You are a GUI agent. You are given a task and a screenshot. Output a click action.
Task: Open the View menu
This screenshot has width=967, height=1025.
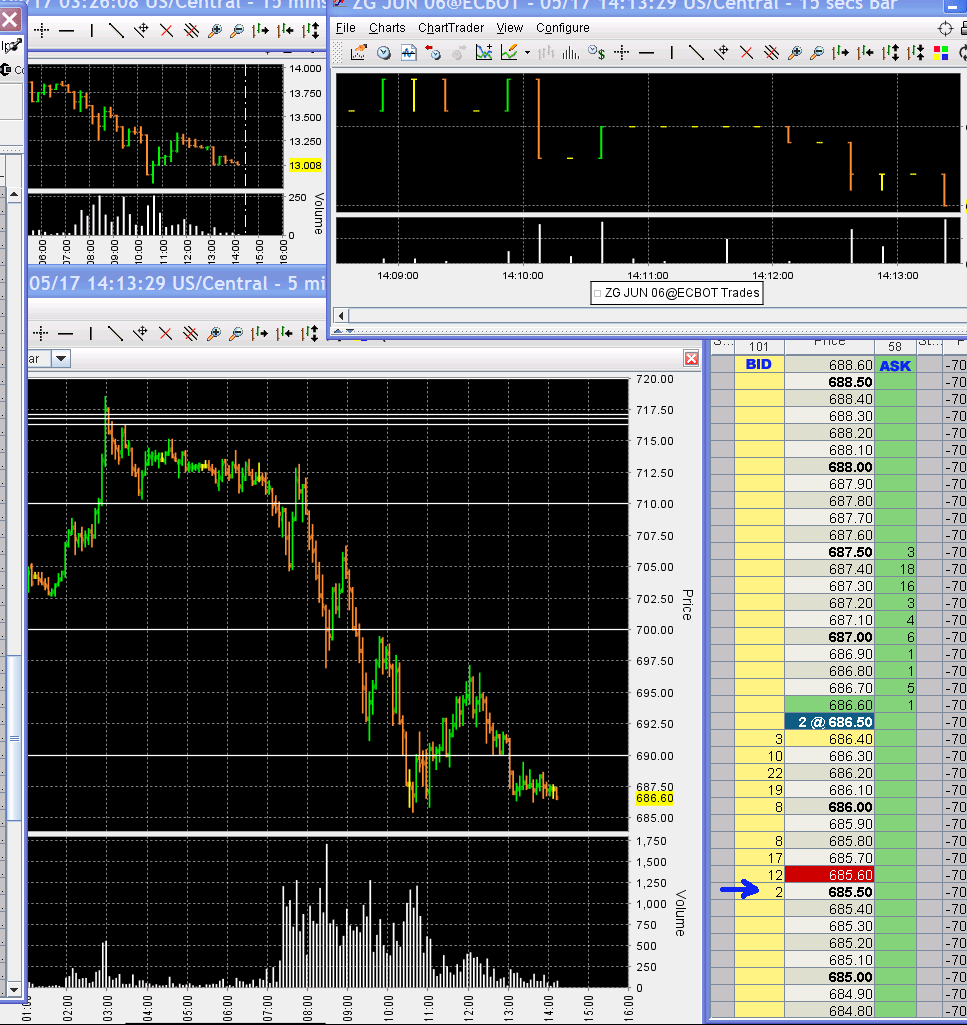pos(509,28)
